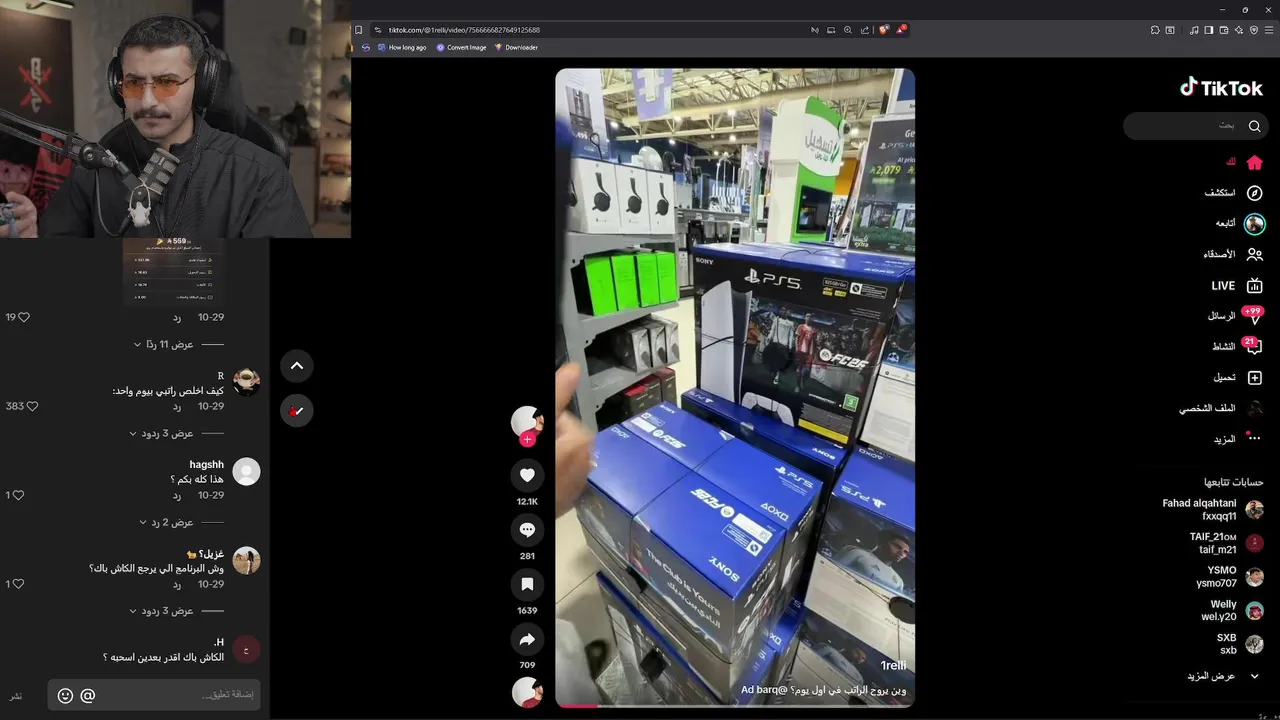The width and height of the screenshot is (1280, 720).
Task: Open the Welly followed account
Action: pyautogui.click(x=1233, y=611)
